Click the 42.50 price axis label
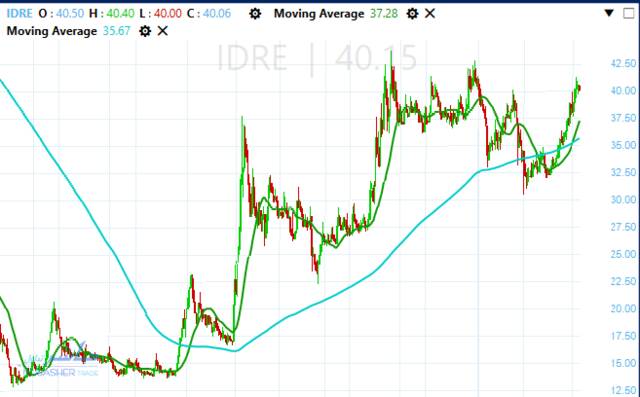640x397 pixels. [623, 63]
